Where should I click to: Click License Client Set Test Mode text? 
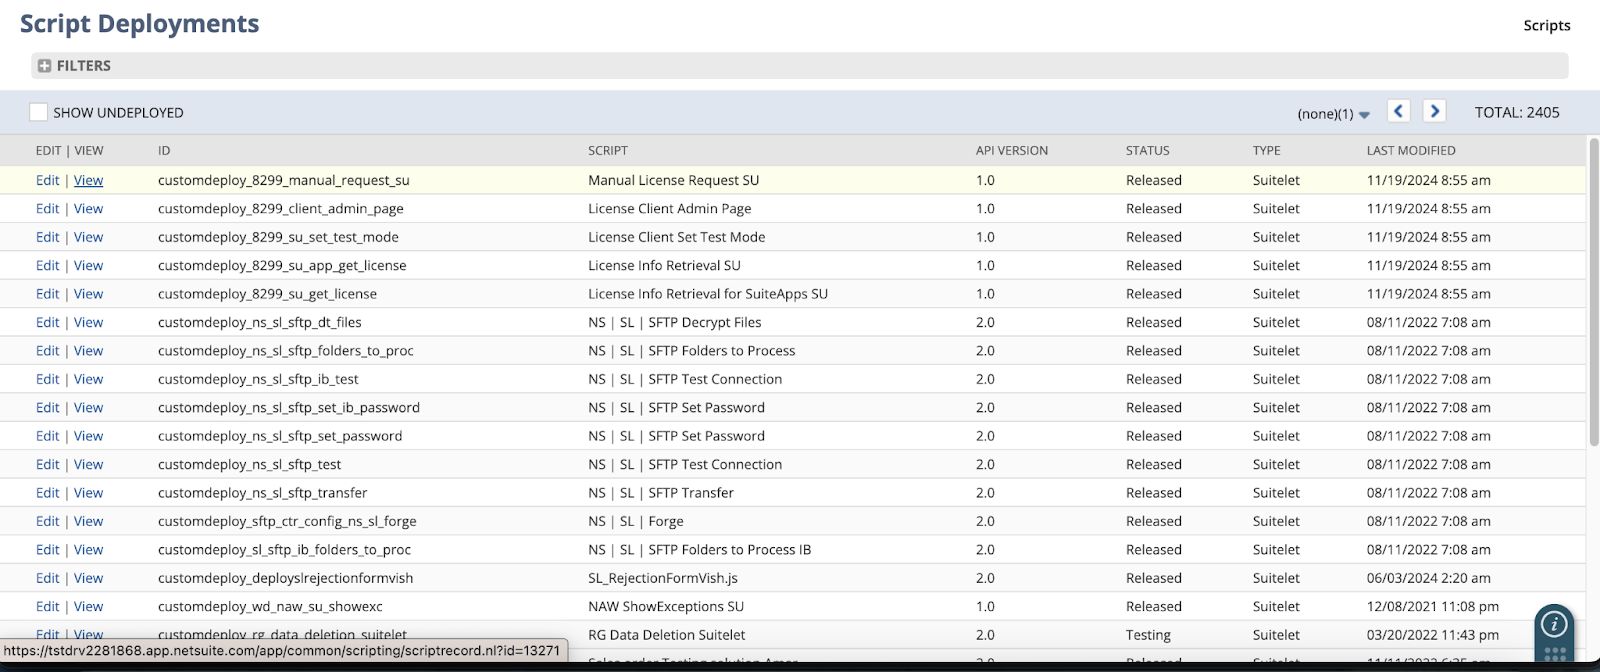(x=677, y=237)
